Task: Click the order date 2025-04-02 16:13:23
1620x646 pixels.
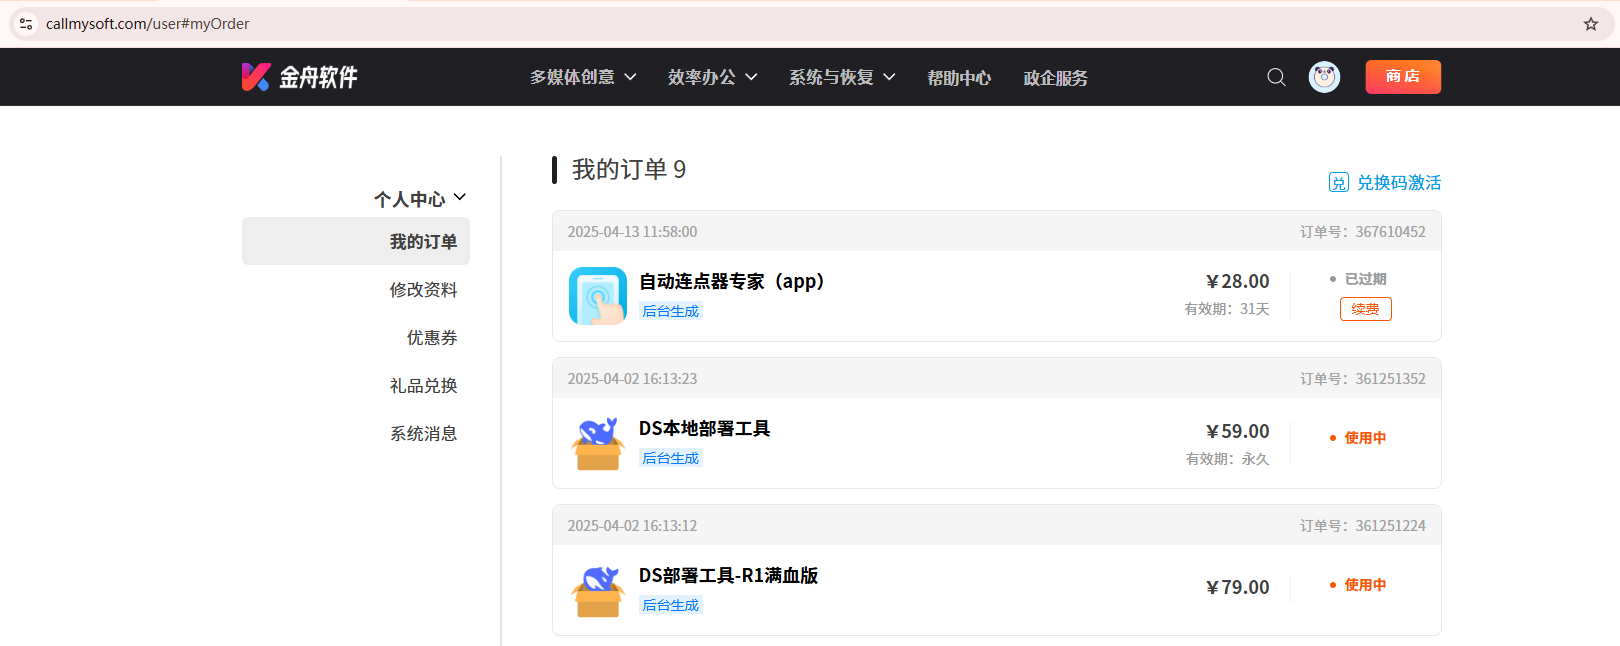Action: [x=633, y=378]
